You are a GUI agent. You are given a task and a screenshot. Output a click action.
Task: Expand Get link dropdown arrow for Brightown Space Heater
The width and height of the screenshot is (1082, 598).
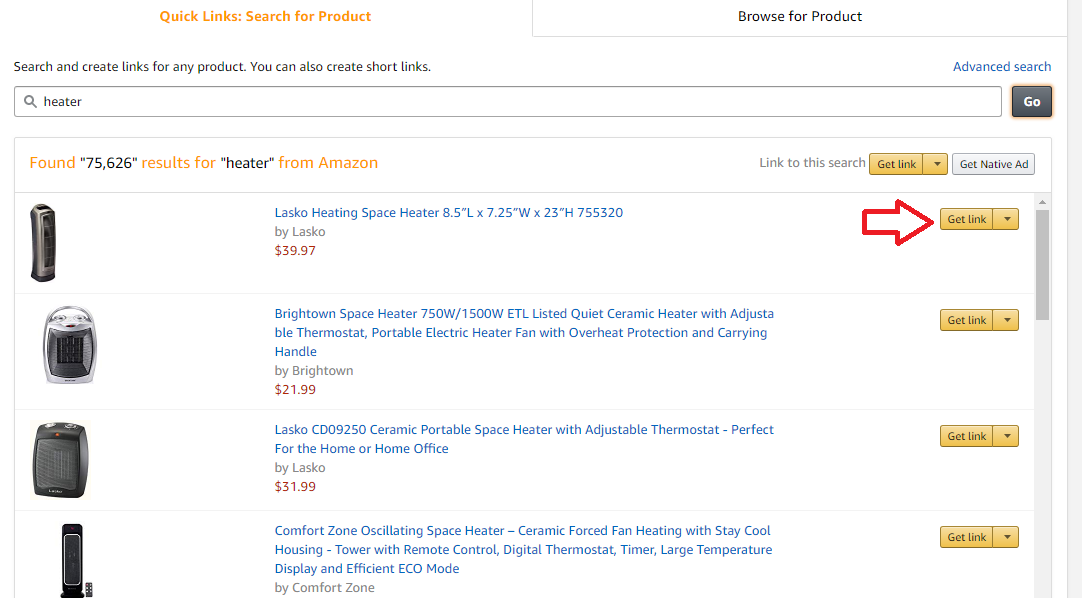coord(1007,320)
